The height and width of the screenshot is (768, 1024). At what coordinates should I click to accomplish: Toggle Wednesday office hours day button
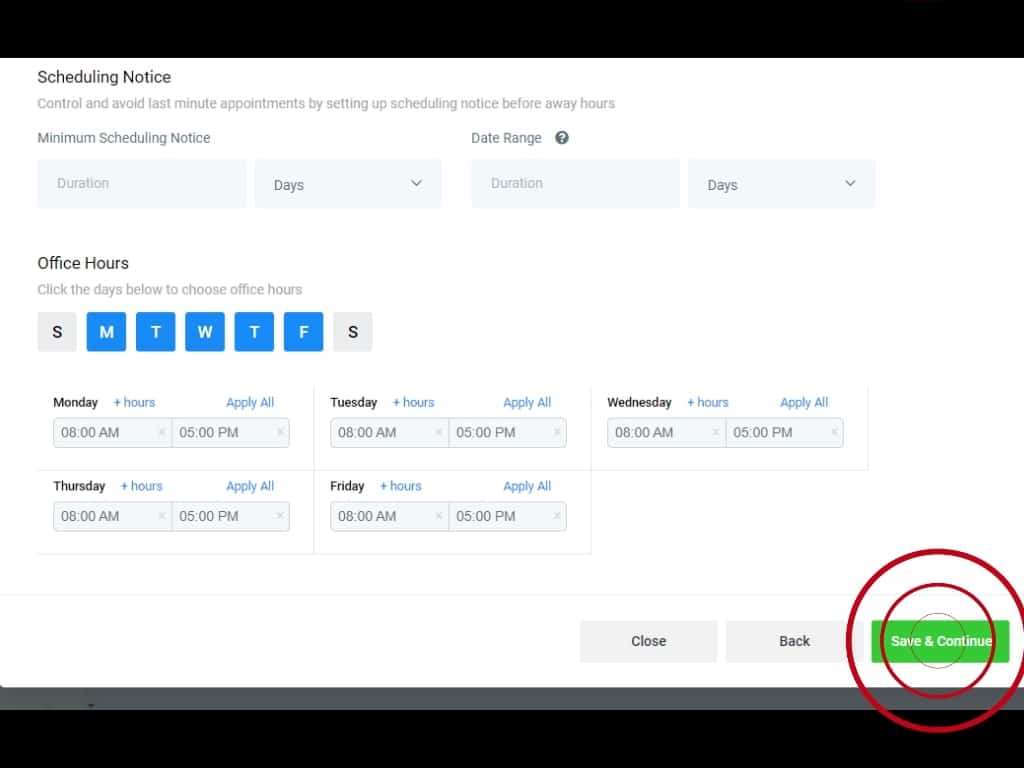(205, 332)
